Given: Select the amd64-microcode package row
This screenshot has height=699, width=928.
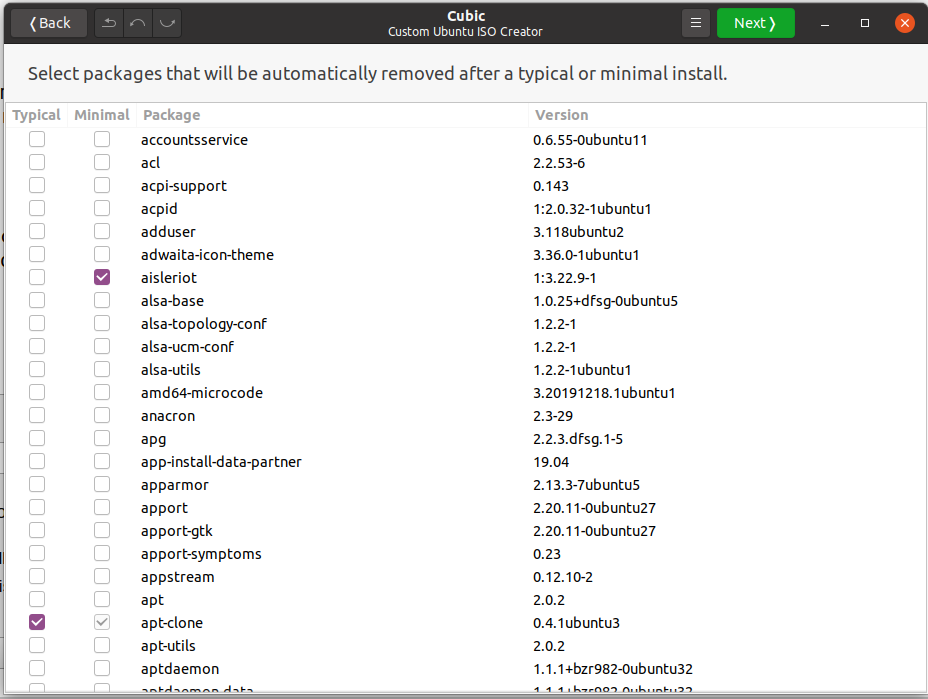Looking at the screenshot, I should 202,393.
